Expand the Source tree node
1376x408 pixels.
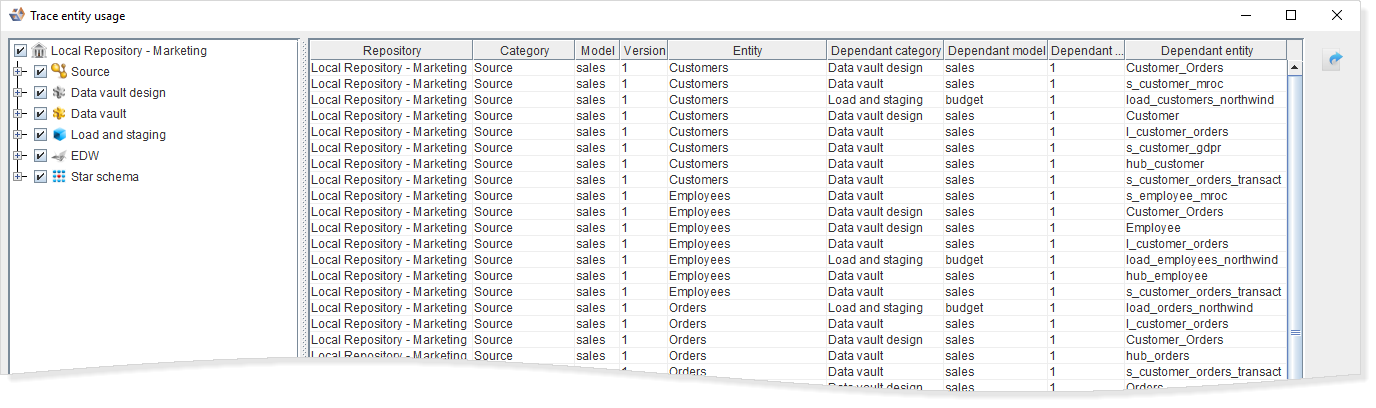pyautogui.click(x=18, y=72)
